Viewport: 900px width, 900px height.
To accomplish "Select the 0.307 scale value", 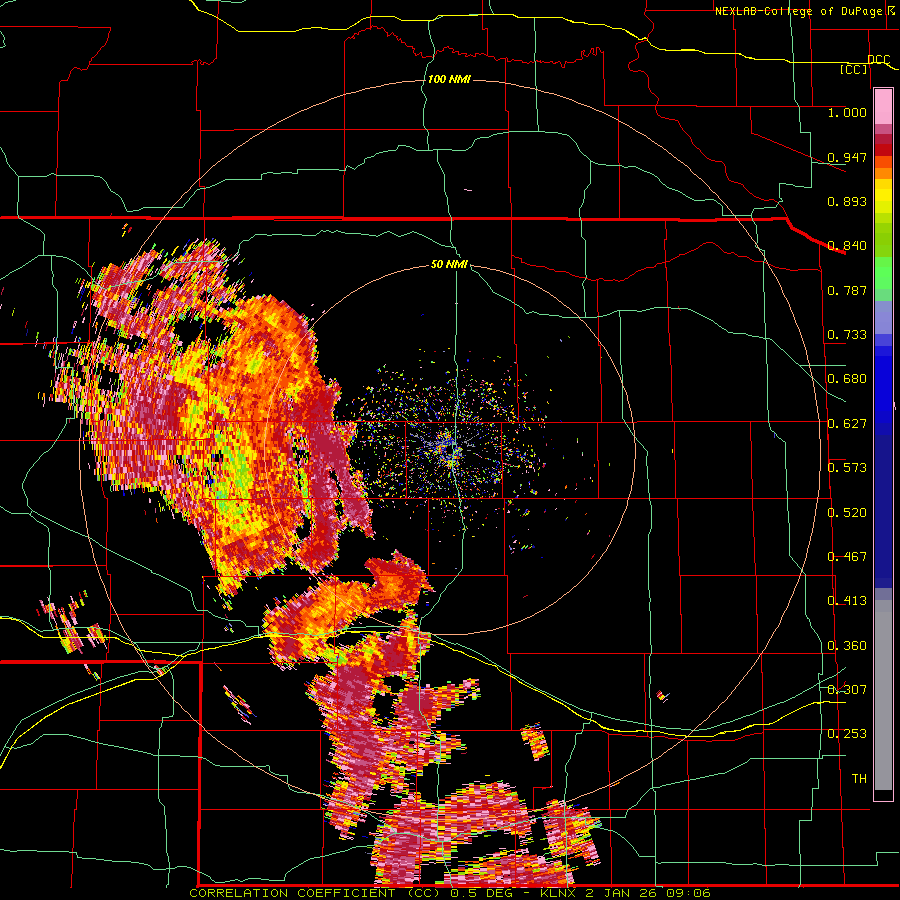I will click(847, 690).
